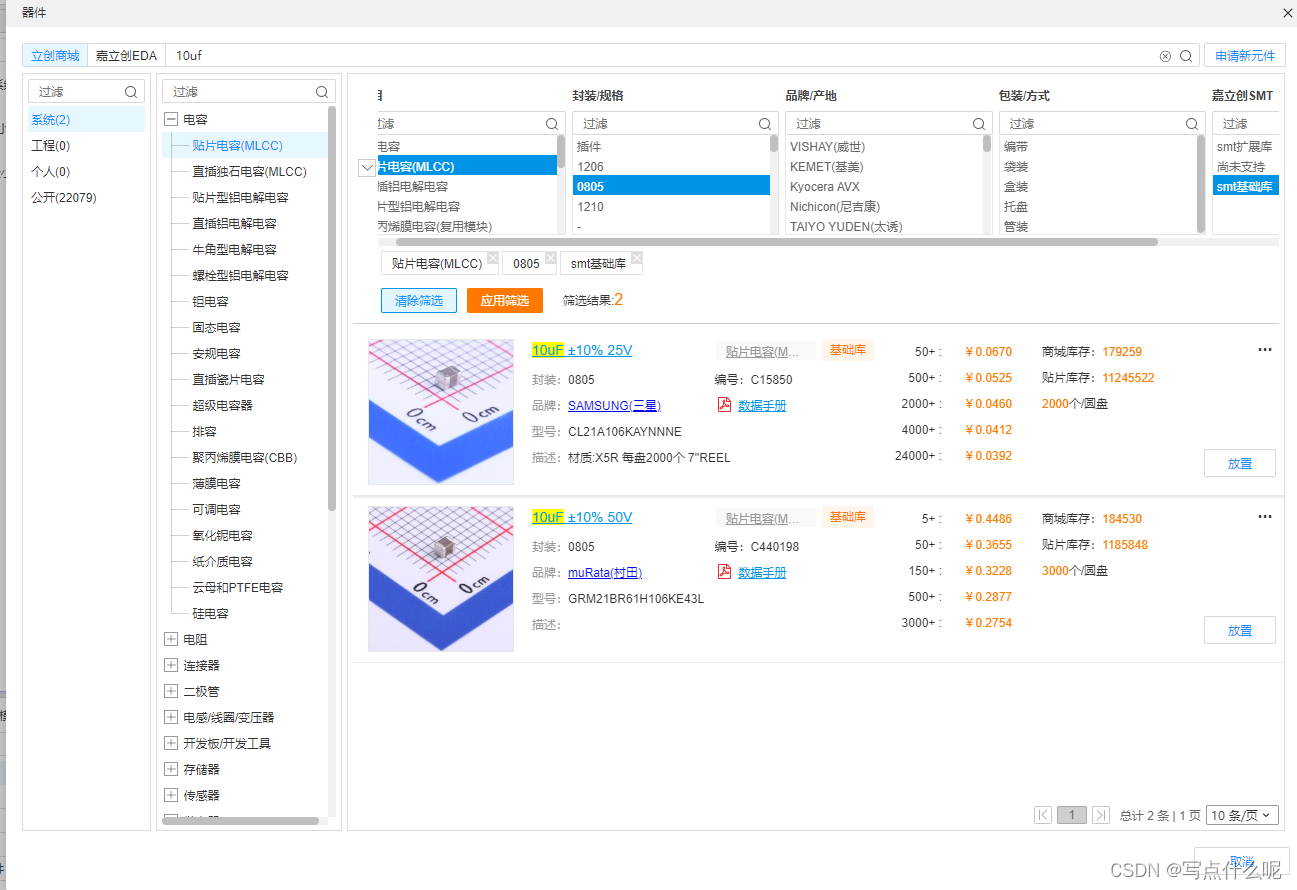Viewport: 1297px width, 890px height.
Task: Select 编带 packaging filter
Action: point(1016,147)
